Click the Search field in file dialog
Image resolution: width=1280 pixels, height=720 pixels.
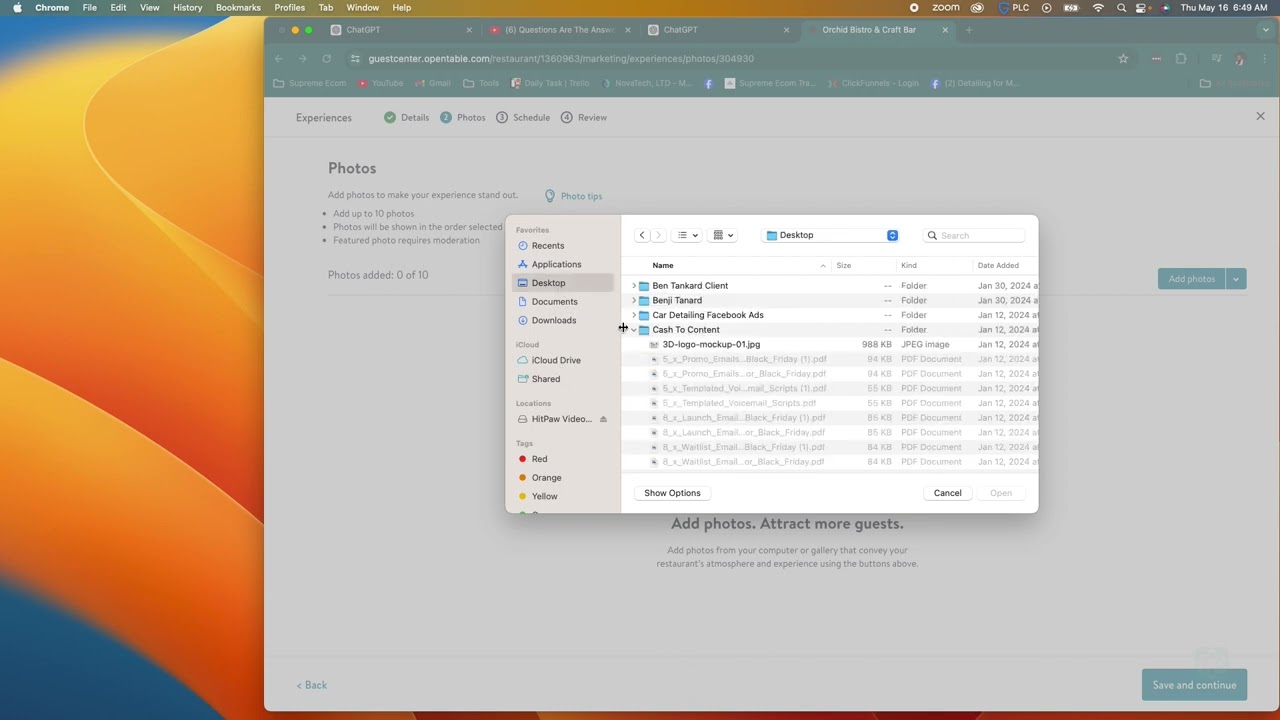[x=975, y=235]
